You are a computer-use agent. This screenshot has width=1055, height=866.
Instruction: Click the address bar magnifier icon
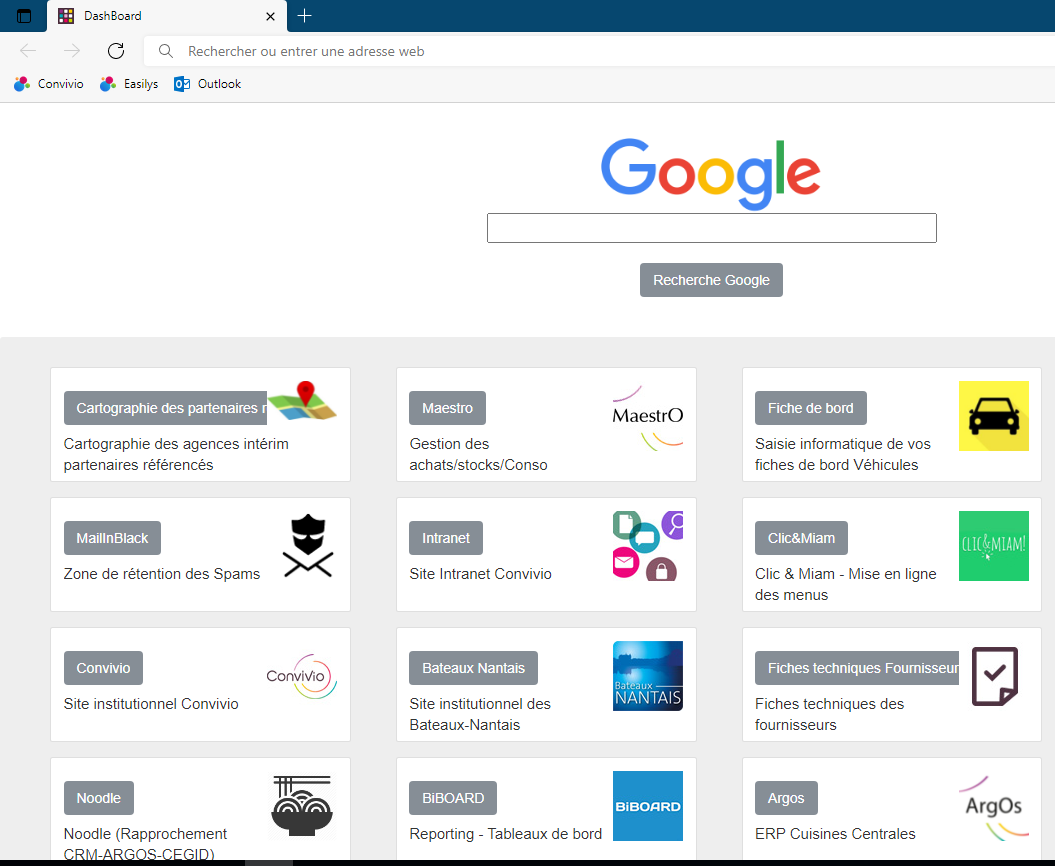pyautogui.click(x=166, y=51)
